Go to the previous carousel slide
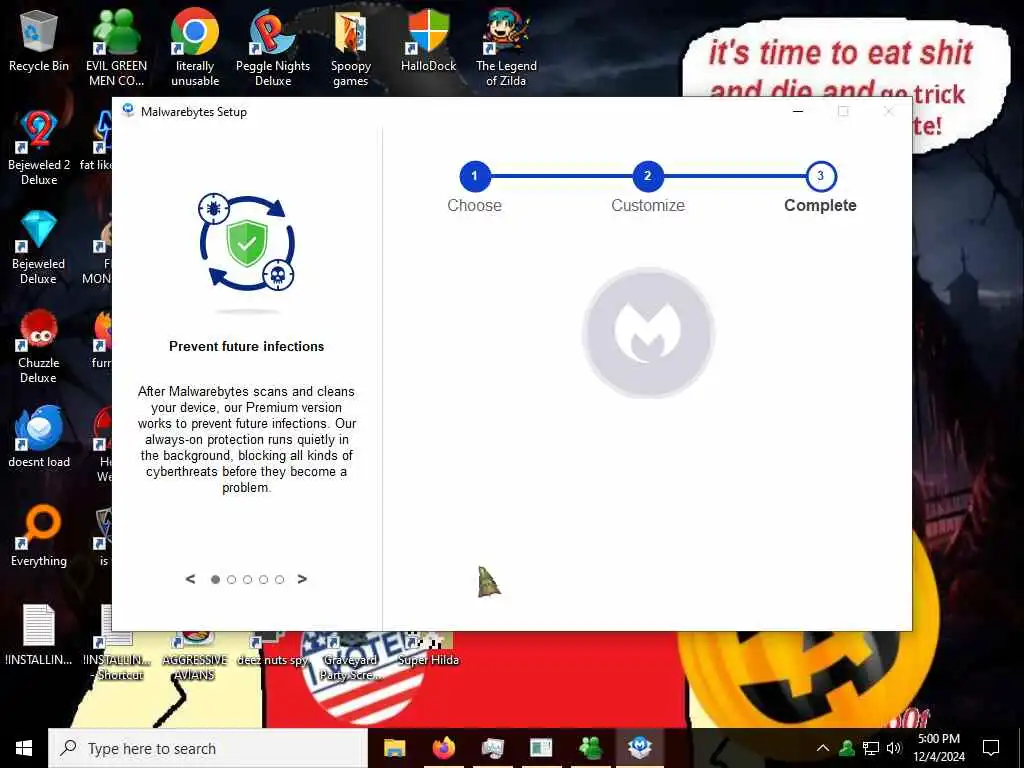1024x768 pixels. pyautogui.click(x=190, y=579)
